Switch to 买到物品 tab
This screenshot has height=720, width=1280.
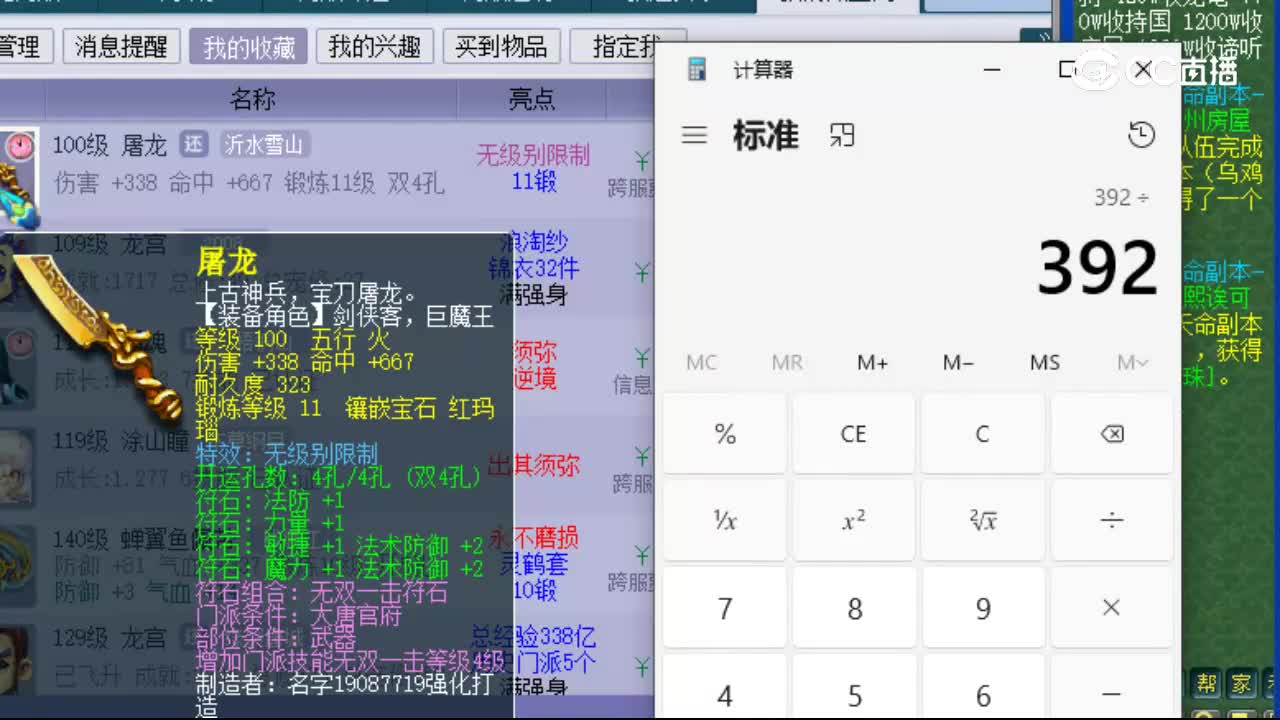coord(501,46)
